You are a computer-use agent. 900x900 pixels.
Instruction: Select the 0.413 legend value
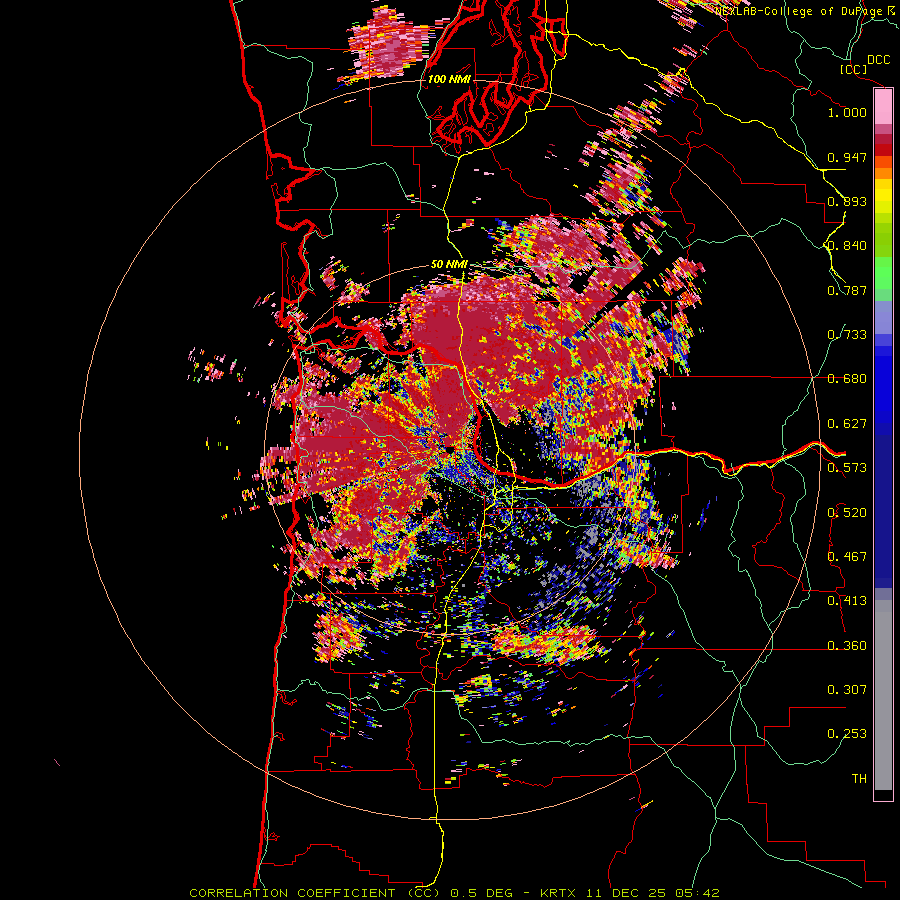847,601
